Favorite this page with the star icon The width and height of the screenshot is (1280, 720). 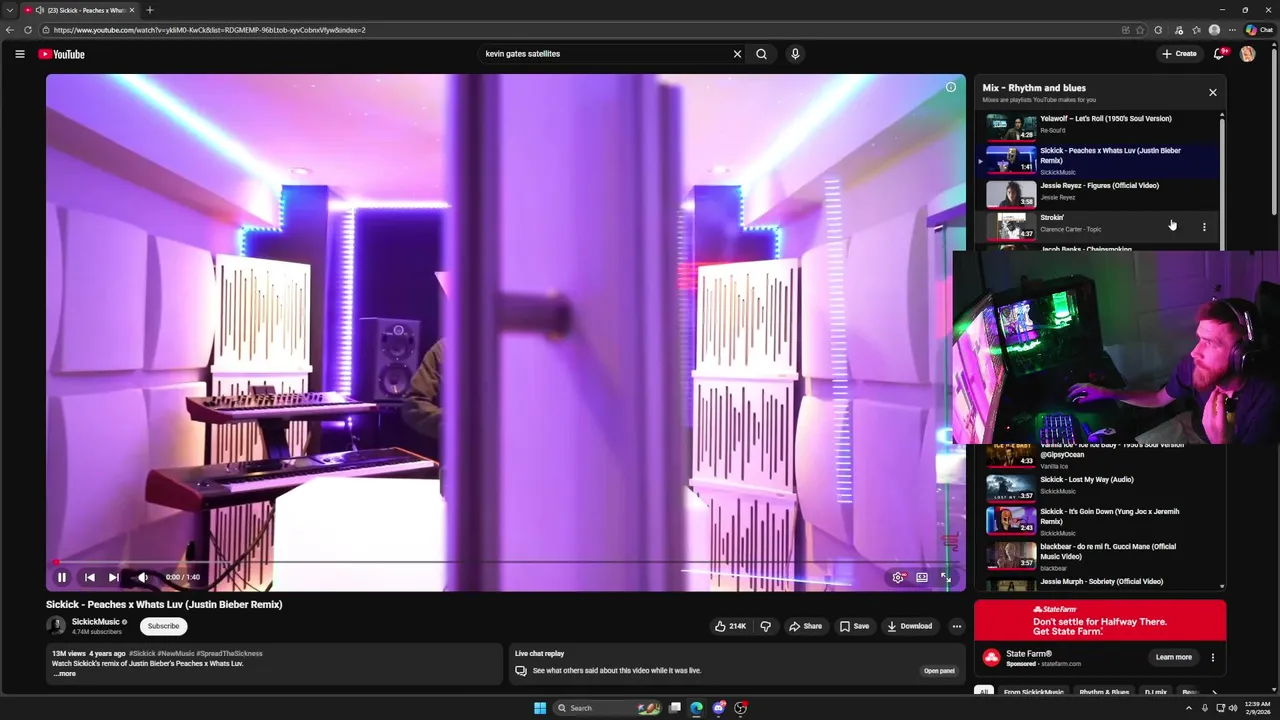pos(1140,30)
